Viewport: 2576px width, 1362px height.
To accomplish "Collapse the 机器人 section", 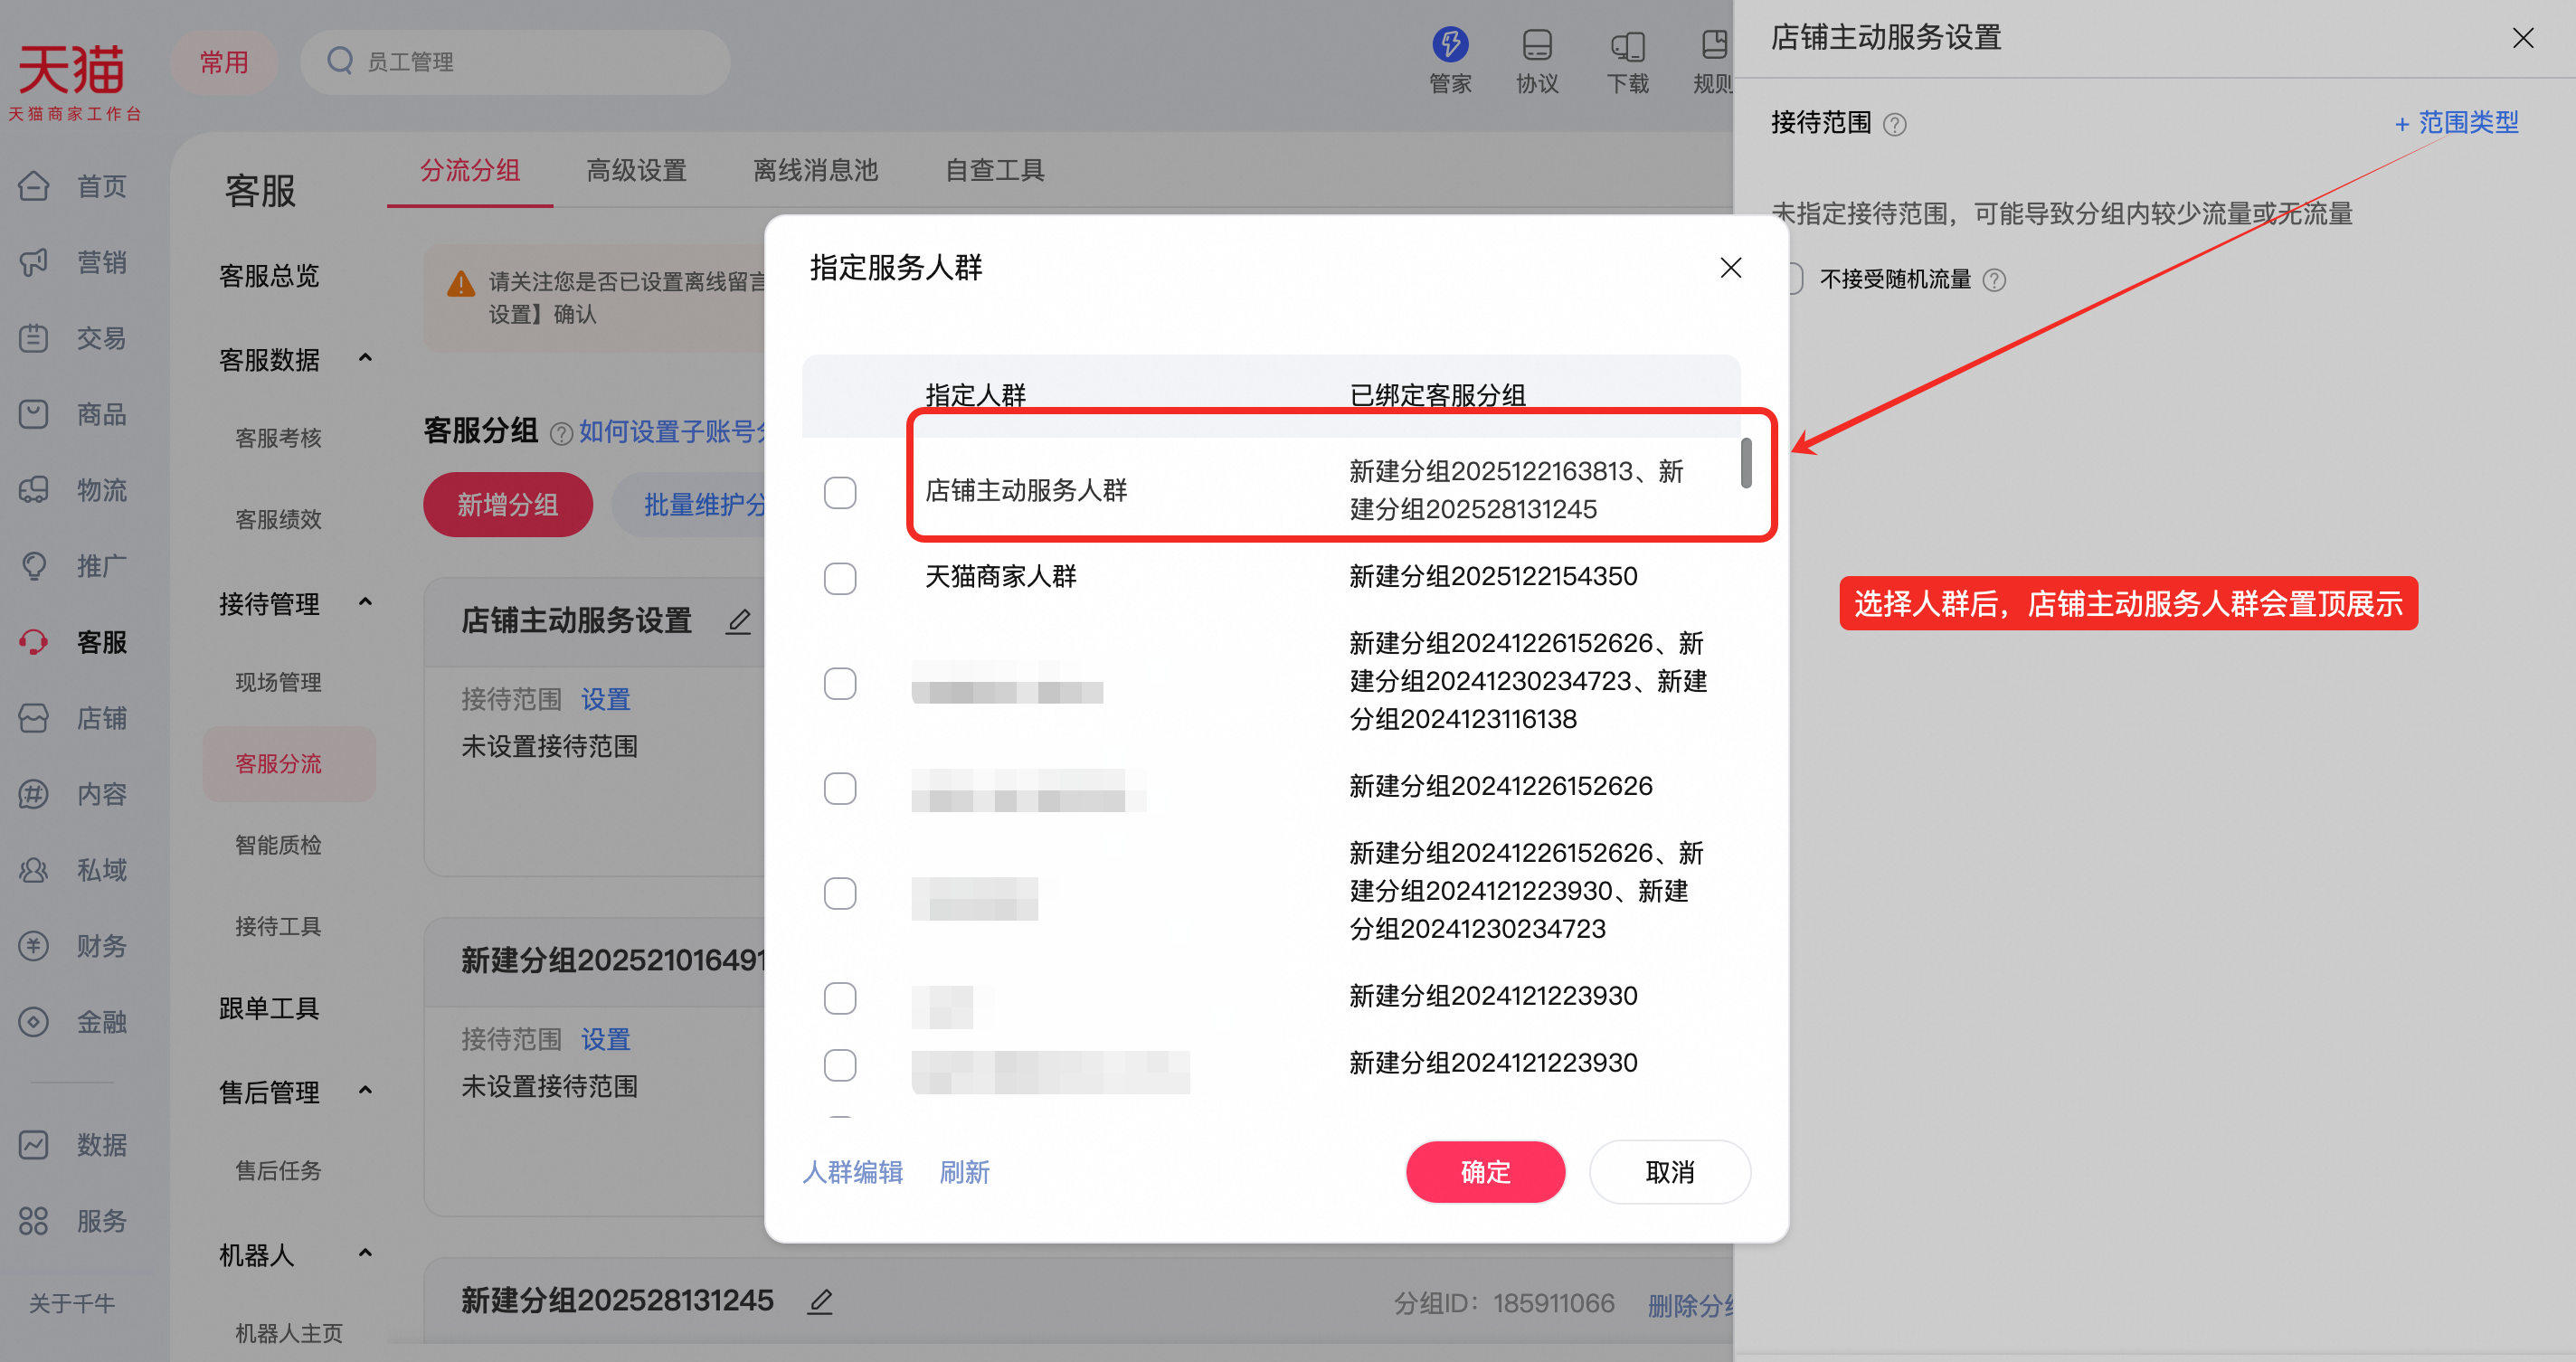I will coord(365,1253).
